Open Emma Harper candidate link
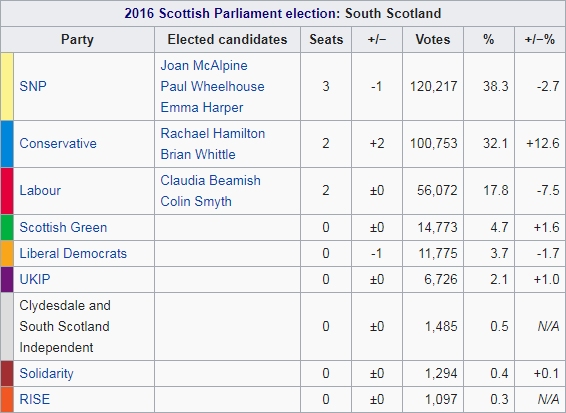Viewport: 566px width, 413px height. click(x=202, y=107)
